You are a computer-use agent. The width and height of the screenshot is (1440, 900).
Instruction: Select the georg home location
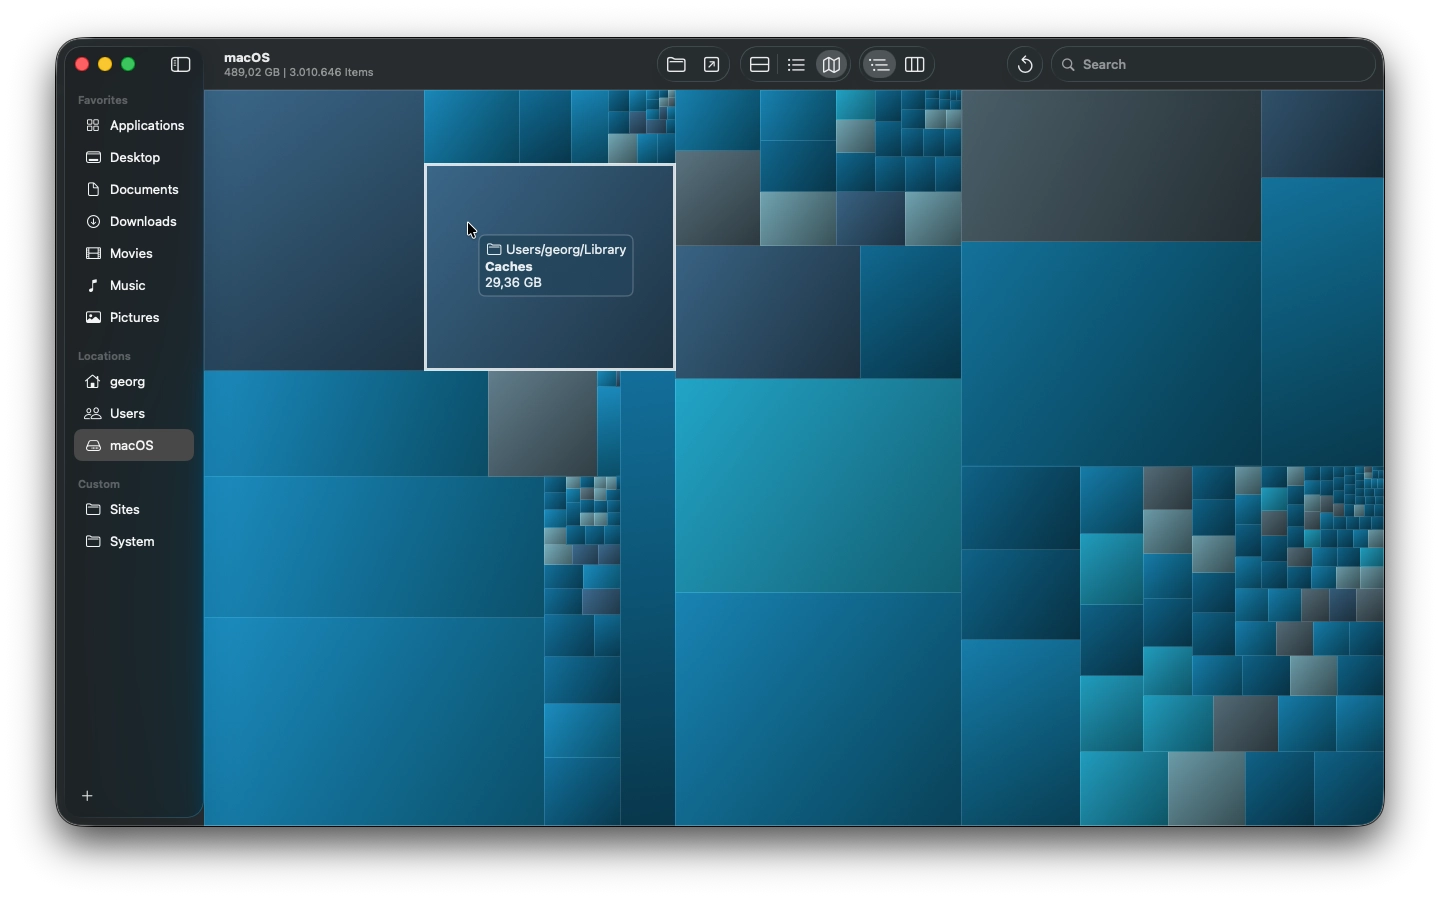point(134,382)
